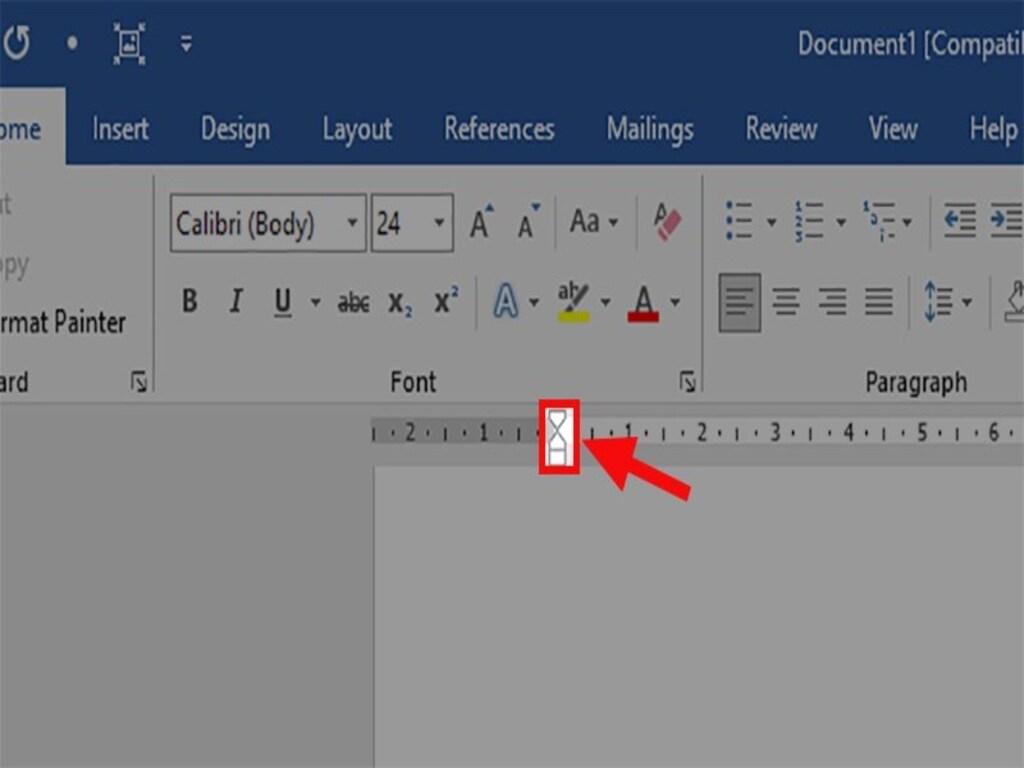1024x768 pixels.
Task: Click the Decrease Indent icon
Action: [x=959, y=221]
